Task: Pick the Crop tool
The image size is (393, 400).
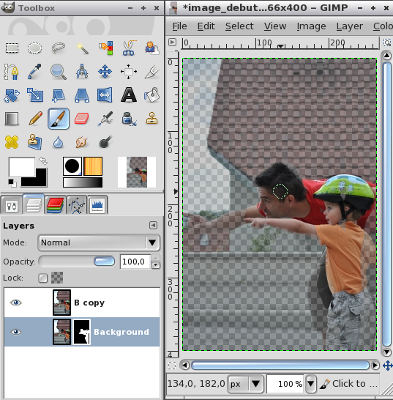Action: 152,72
